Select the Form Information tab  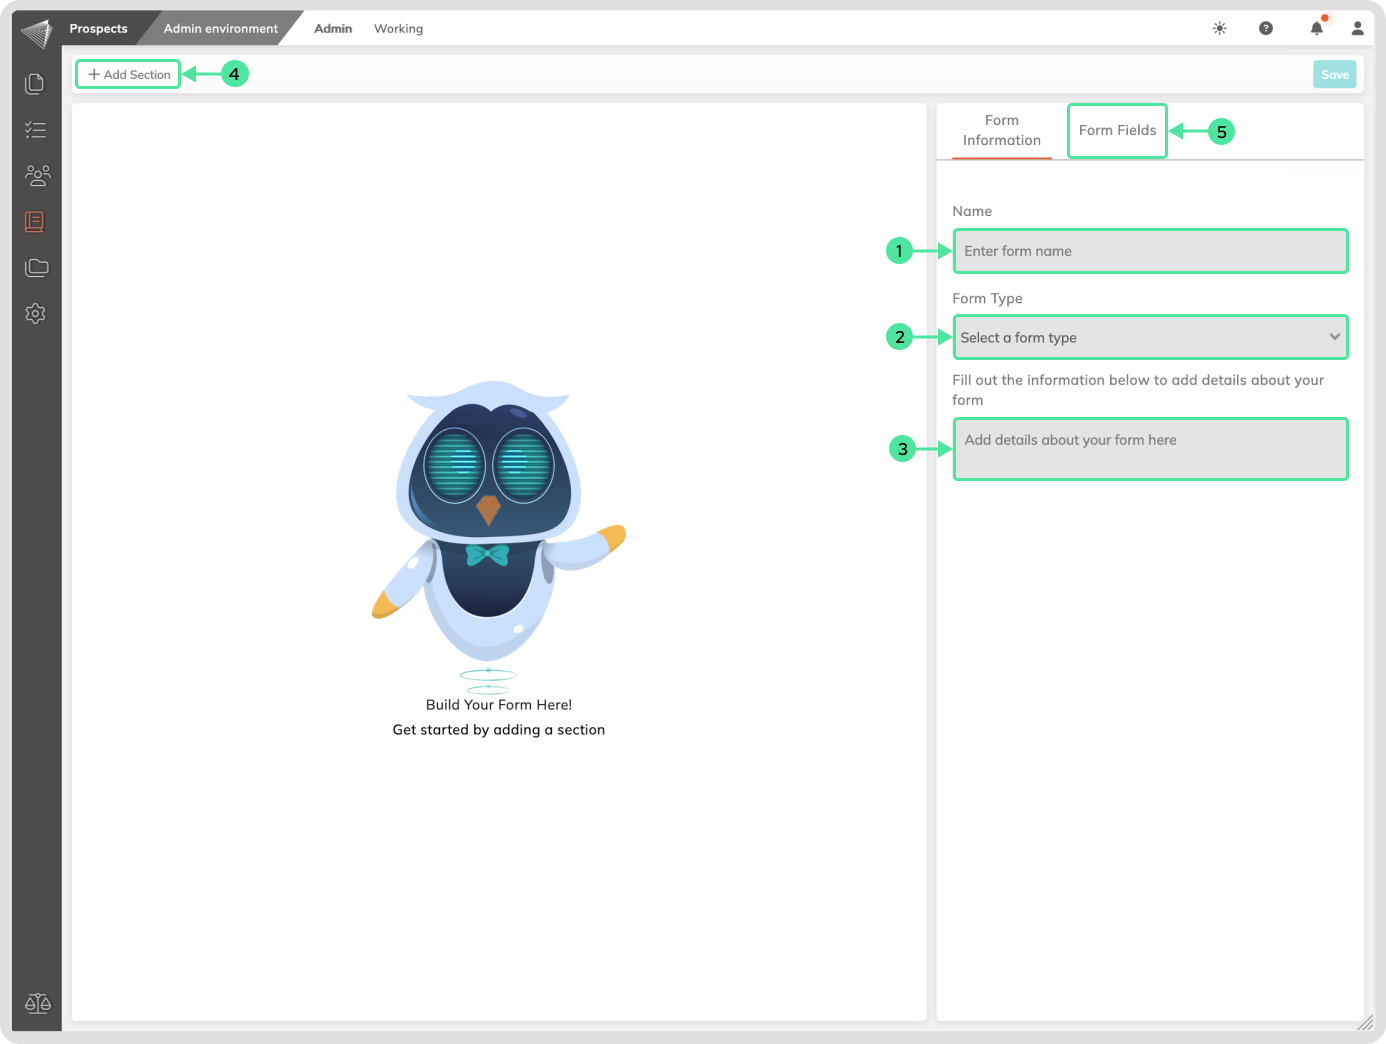(1001, 131)
